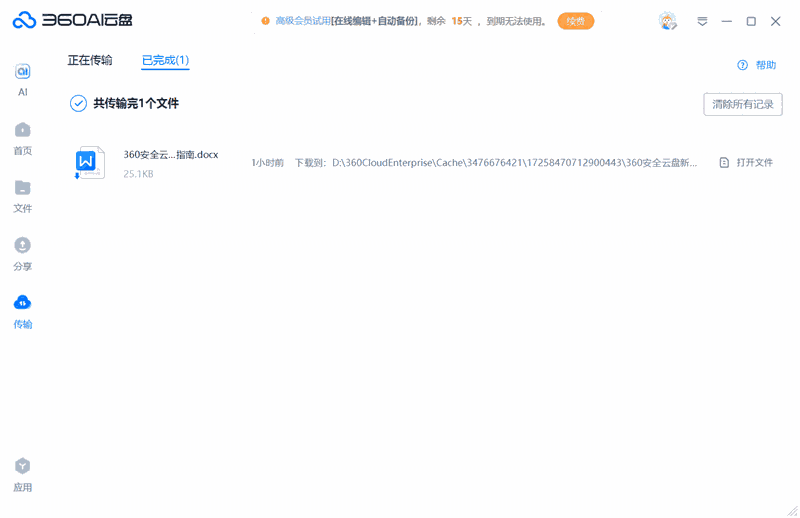
Task: Click 高级会员试用 link text
Action: (303, 21)
